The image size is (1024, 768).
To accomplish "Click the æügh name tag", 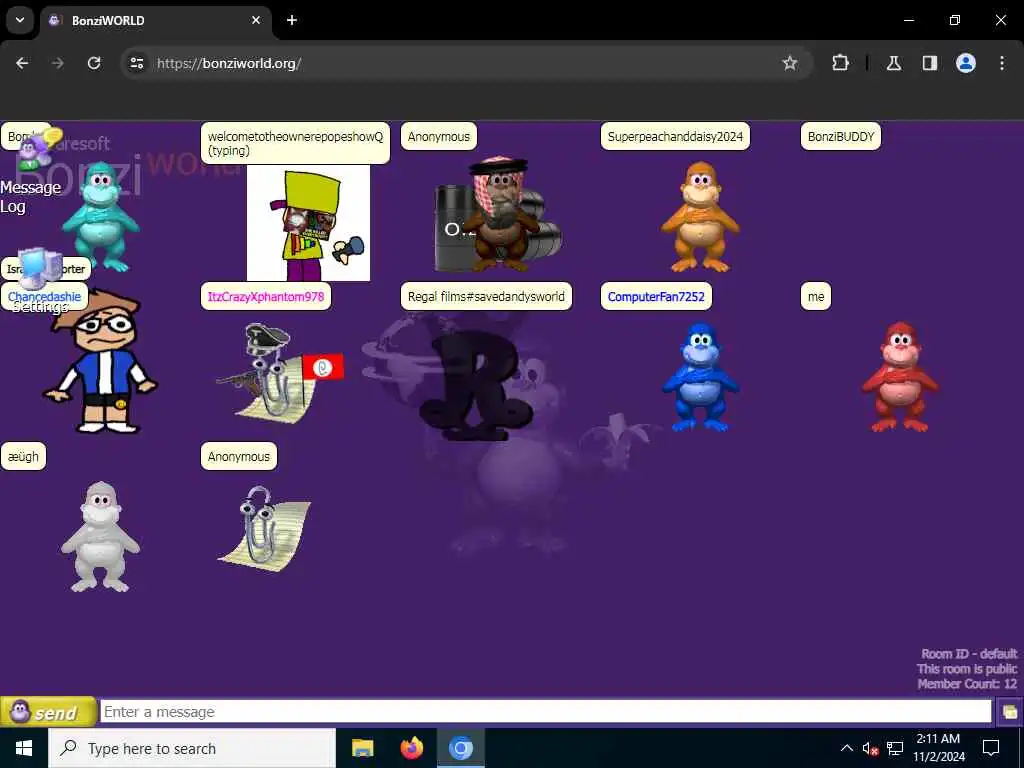I will pyautogui.click(x=24, y=456).
